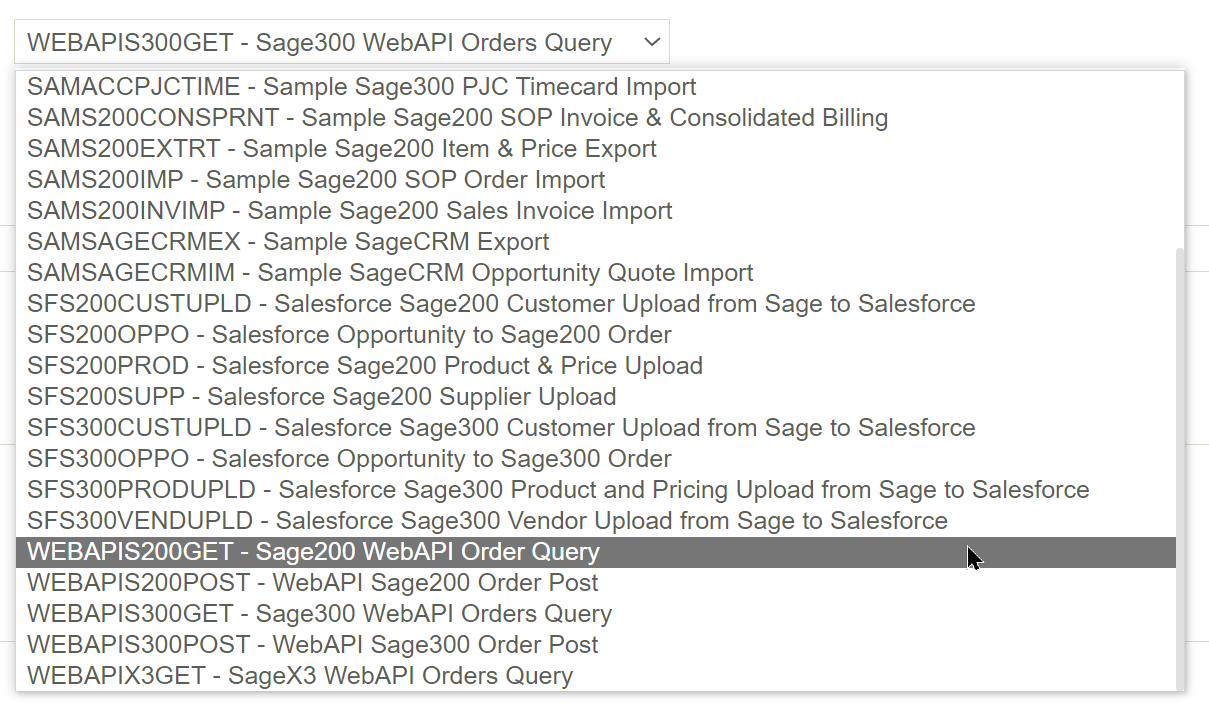This screenshot has width=1209, height=712.
Task: Choose SAMS200CONSPRNT SOP Invoice & Consolidated Billing
Action: coord(457,118)
